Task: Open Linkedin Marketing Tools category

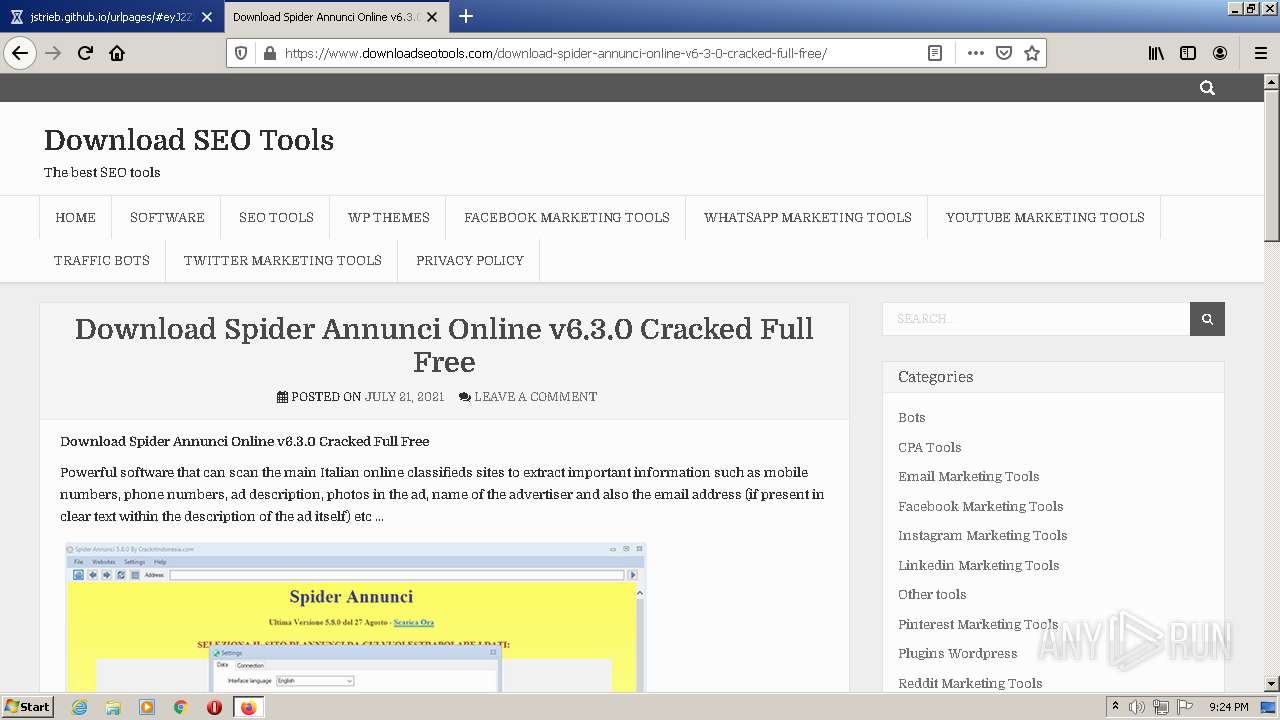Action: tap(979, 565)
